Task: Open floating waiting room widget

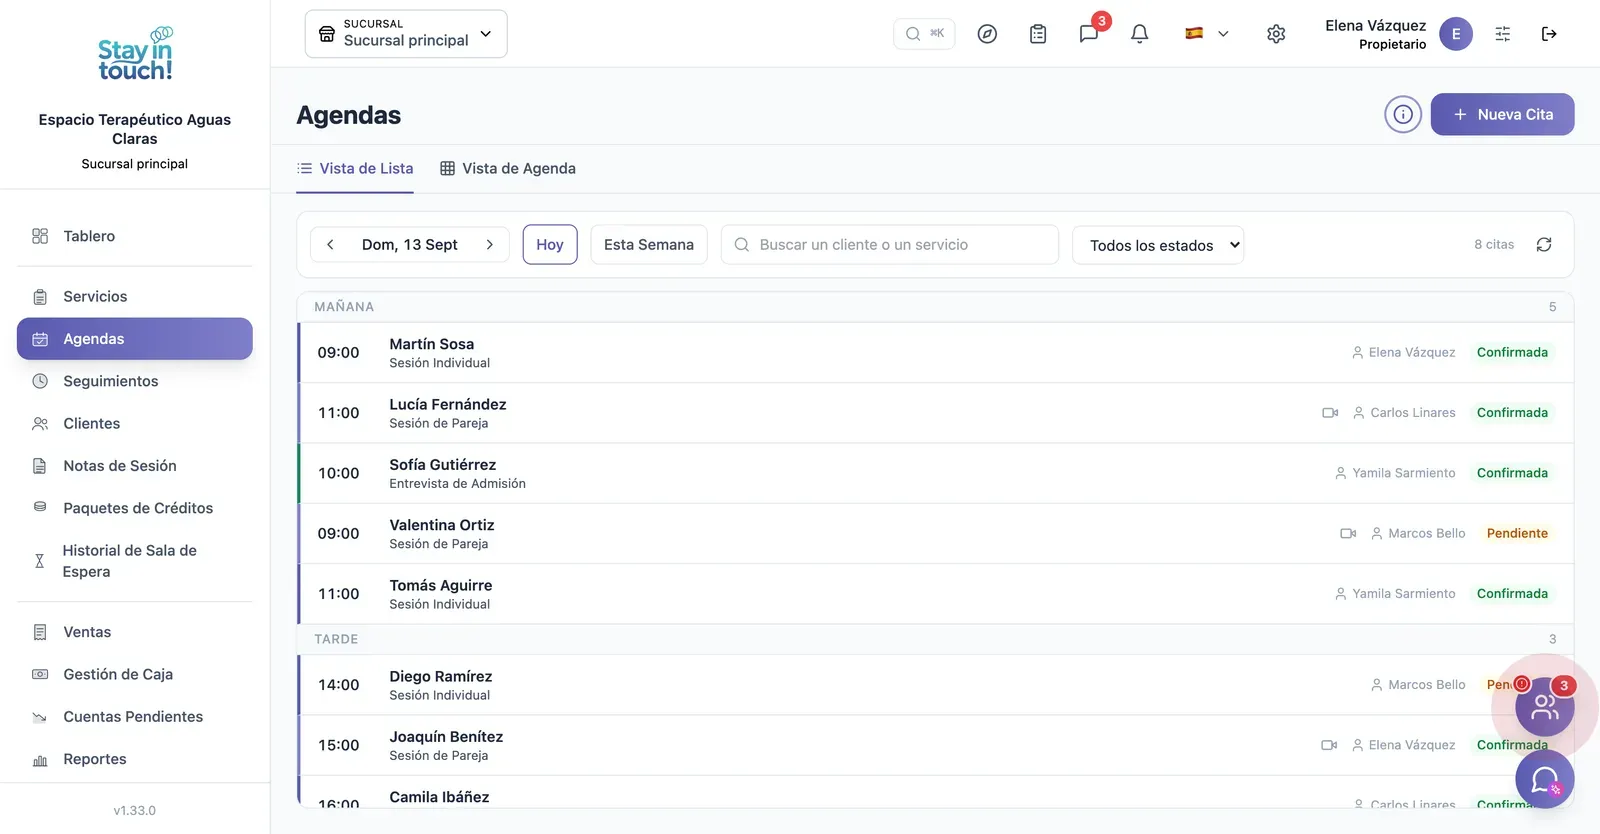Action: coord(1545,707)
